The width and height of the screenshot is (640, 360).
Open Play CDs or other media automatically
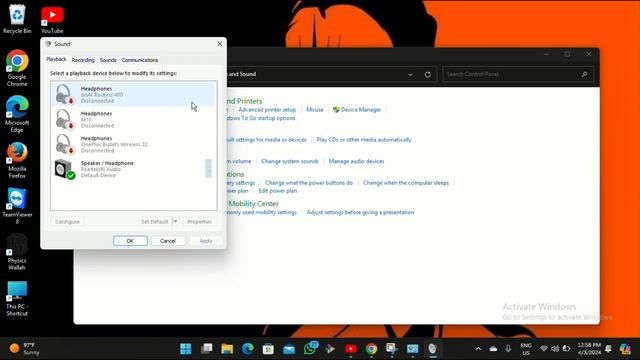tap(364, 140)
